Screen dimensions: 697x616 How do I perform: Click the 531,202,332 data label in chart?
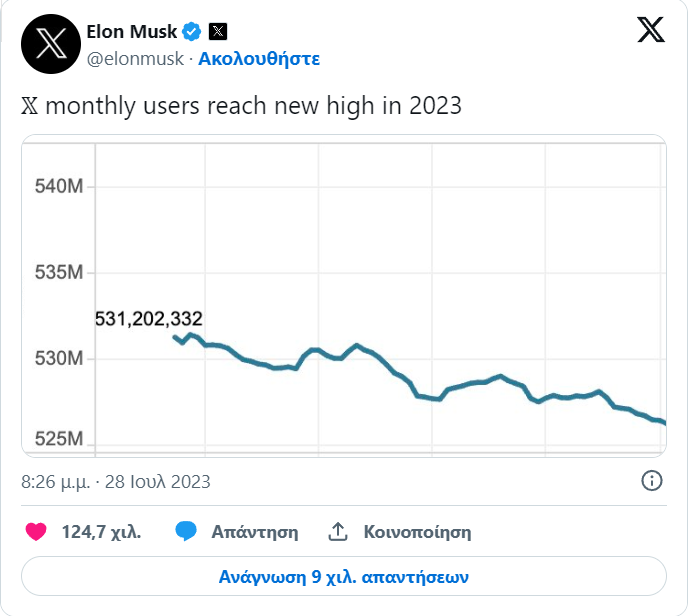pos(149,319)
